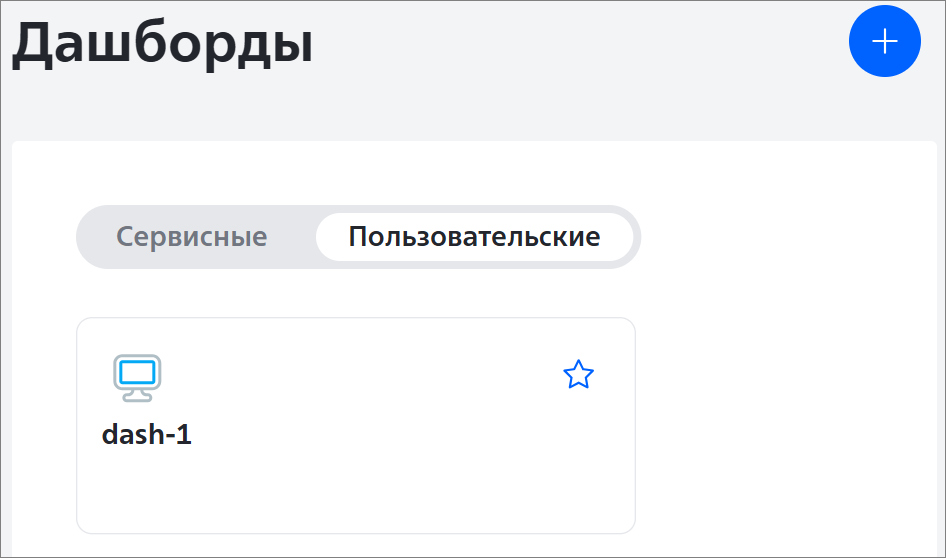This screenshot has width=946, height=558.
Task: Open the dashboard named dash-1
Action: click(147, 434)
